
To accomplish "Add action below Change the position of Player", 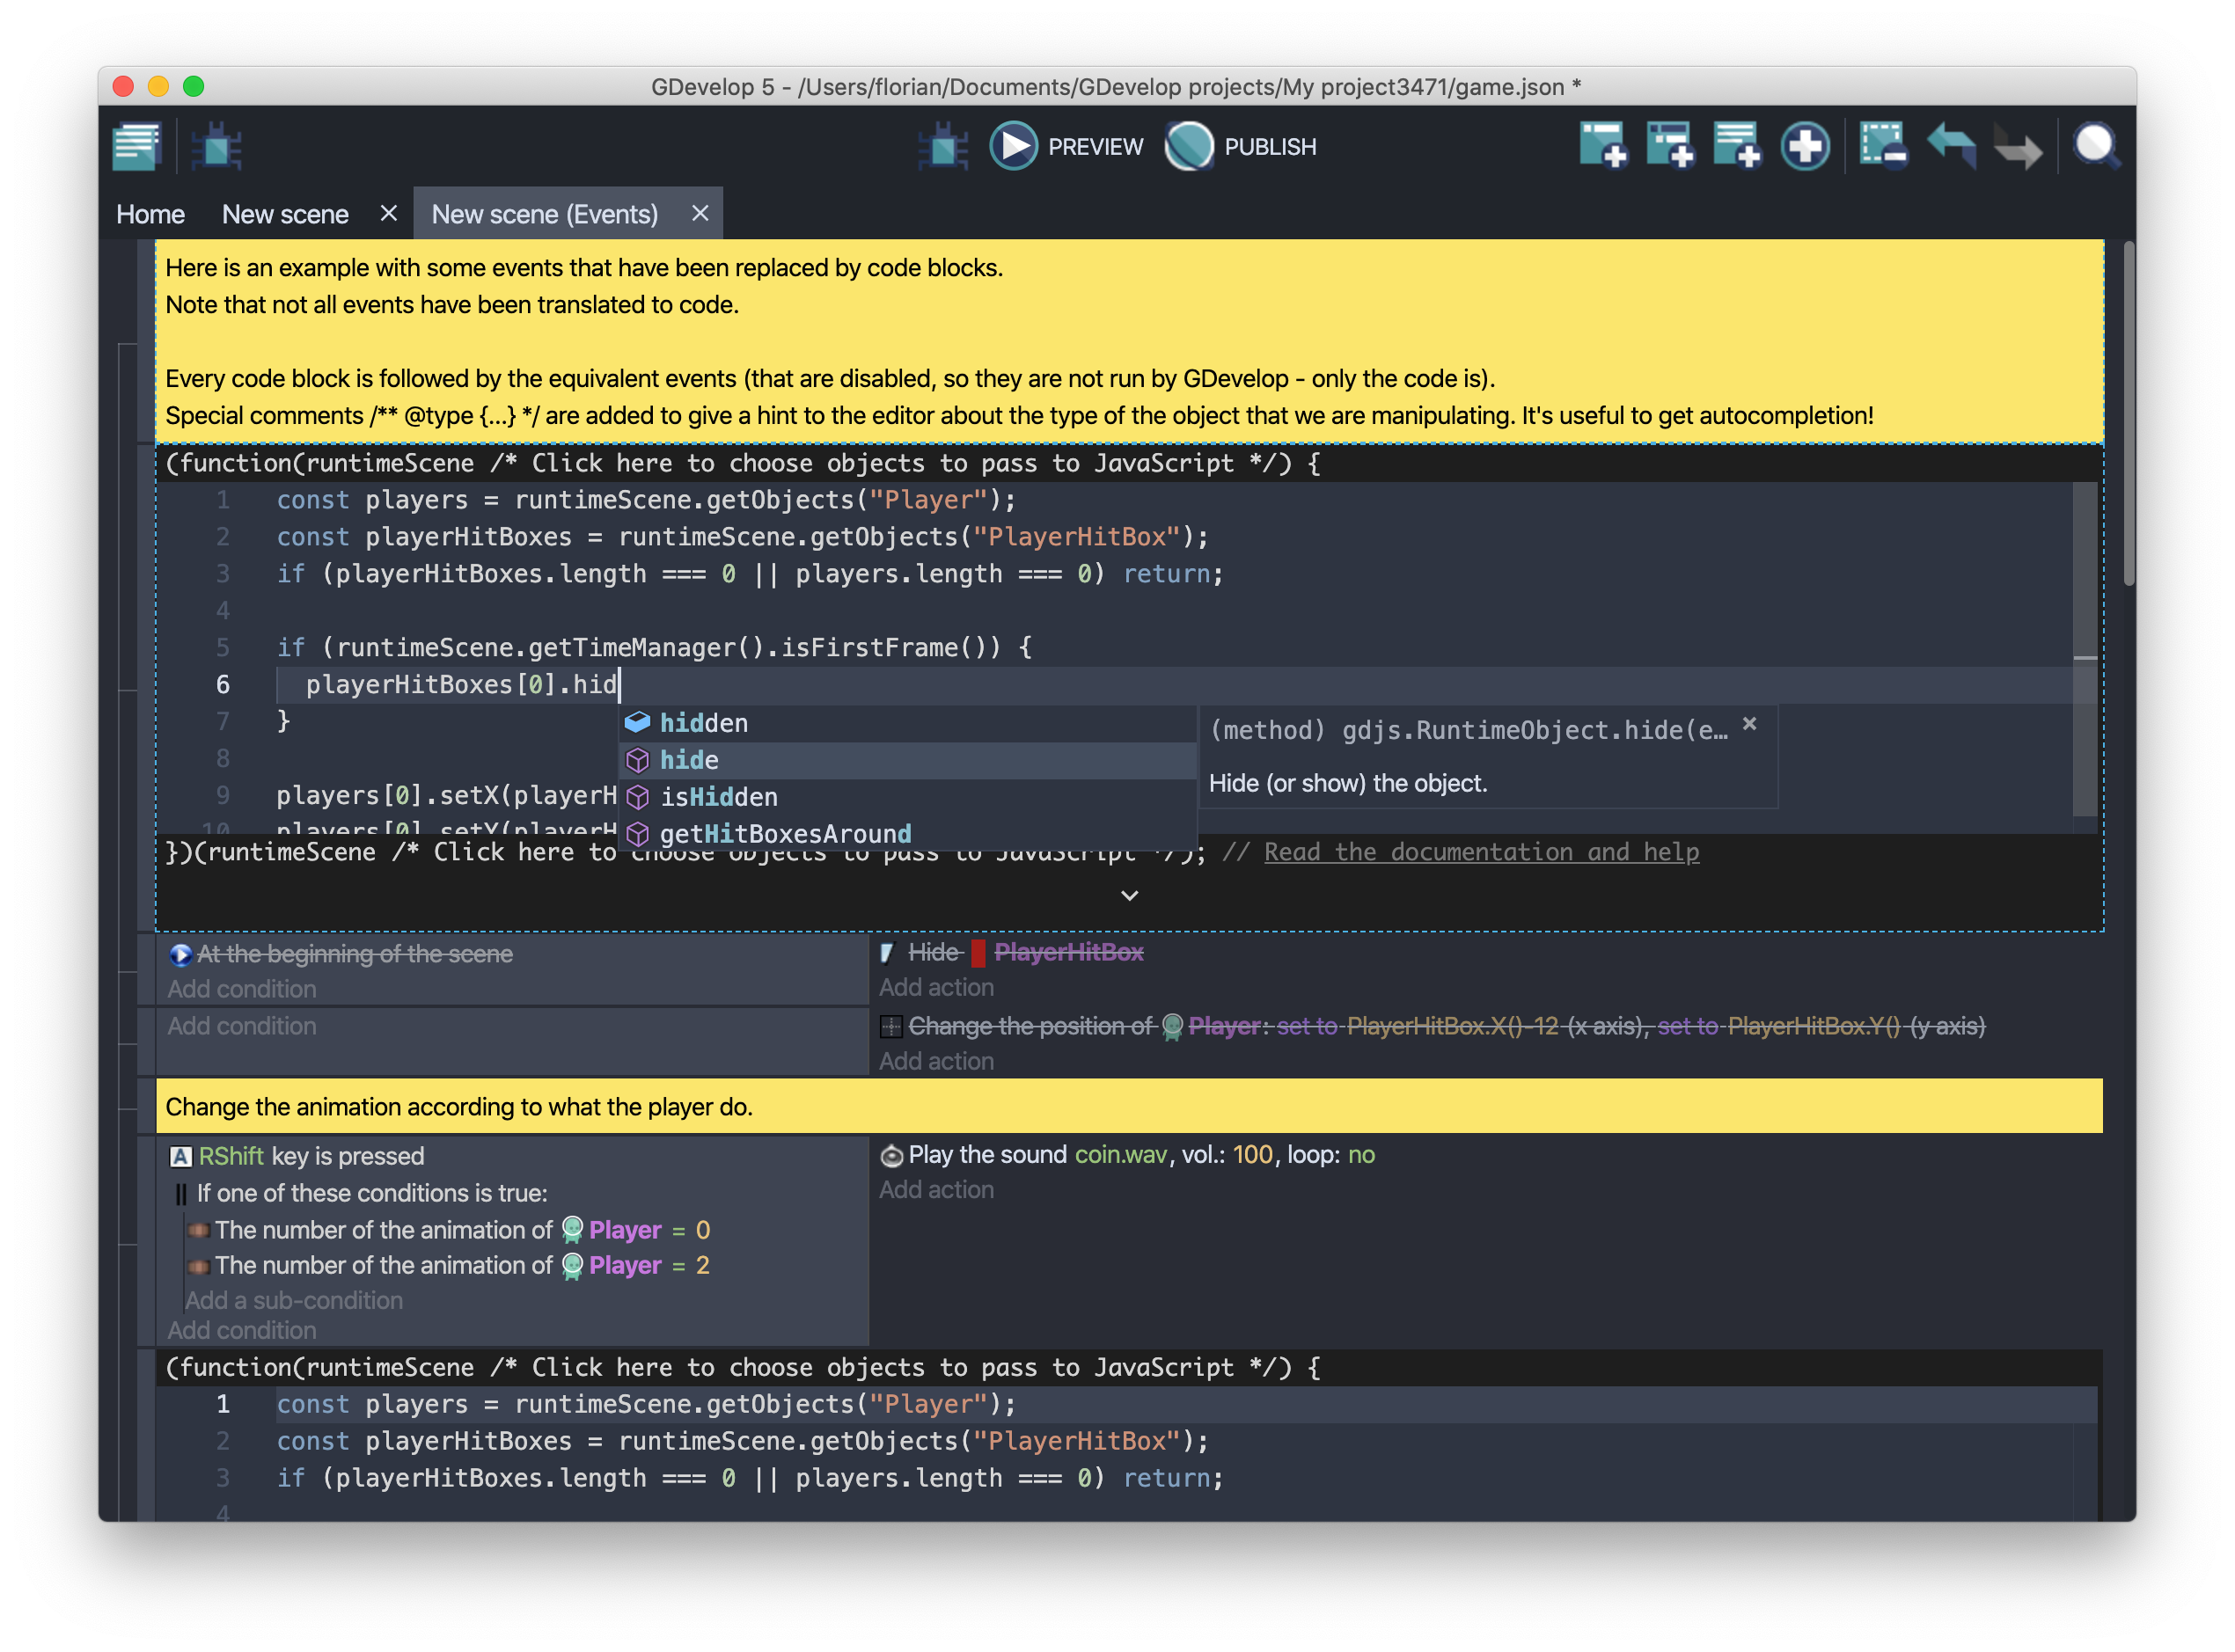I will point(936,1061).
